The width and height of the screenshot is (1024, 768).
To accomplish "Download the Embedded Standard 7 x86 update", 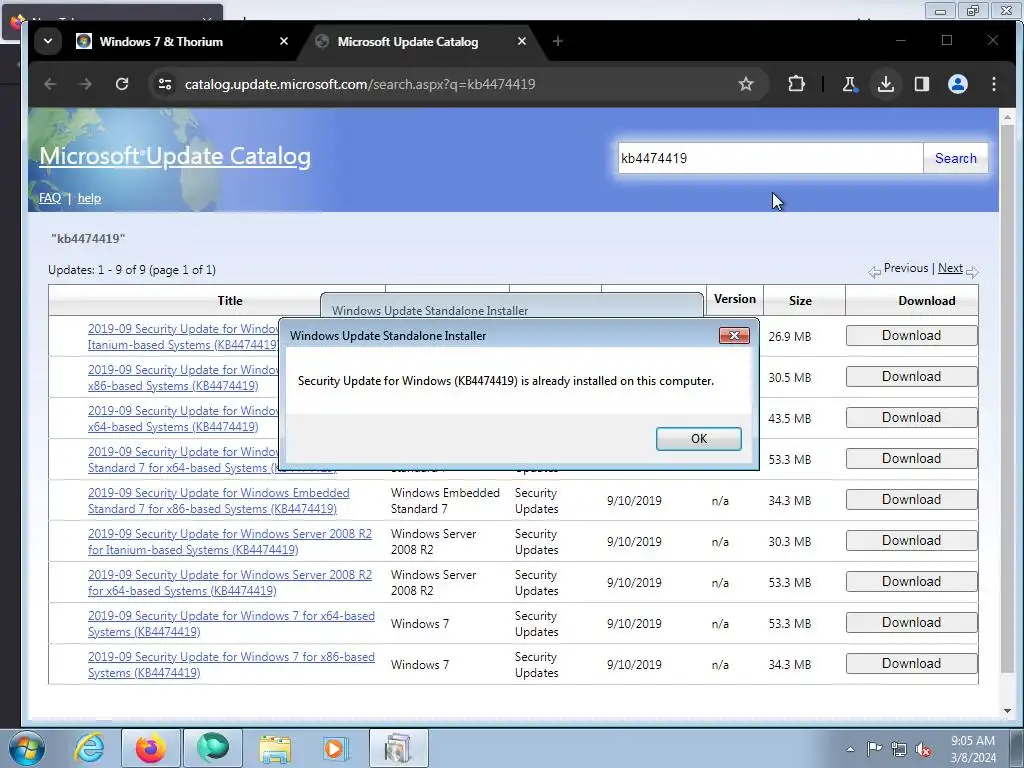I will [911, 500].
